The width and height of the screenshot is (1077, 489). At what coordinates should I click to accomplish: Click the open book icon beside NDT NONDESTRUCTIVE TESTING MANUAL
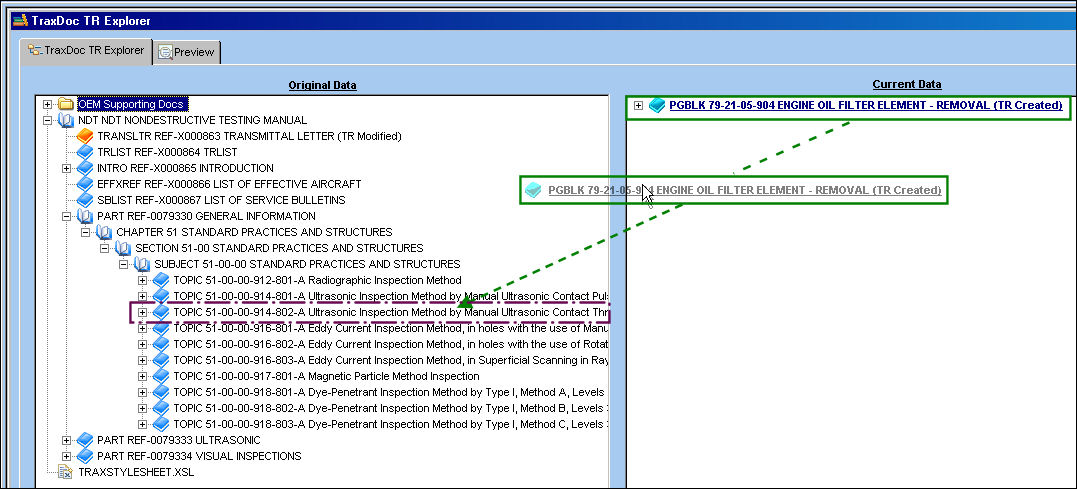tap(66, 120)
